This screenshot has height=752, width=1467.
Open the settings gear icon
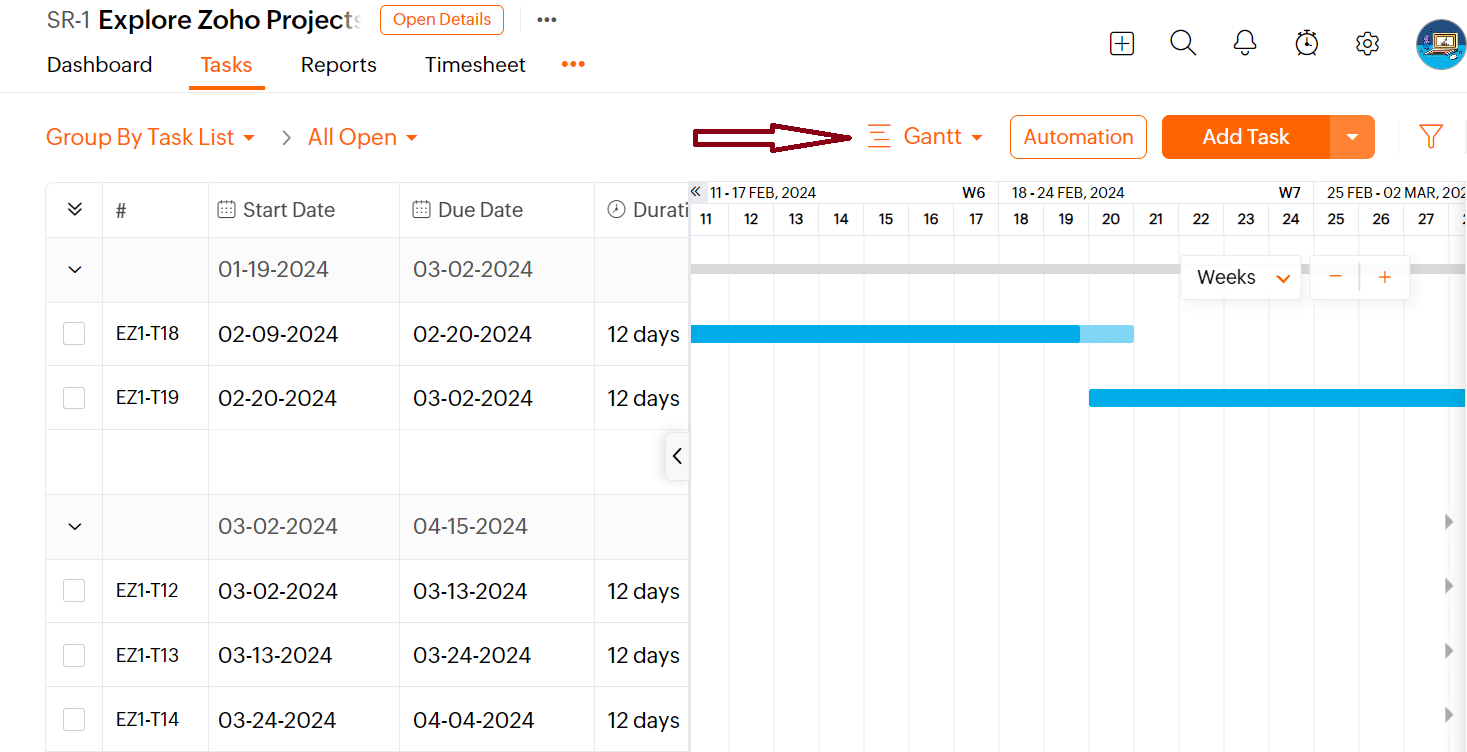pos(1368,44)
